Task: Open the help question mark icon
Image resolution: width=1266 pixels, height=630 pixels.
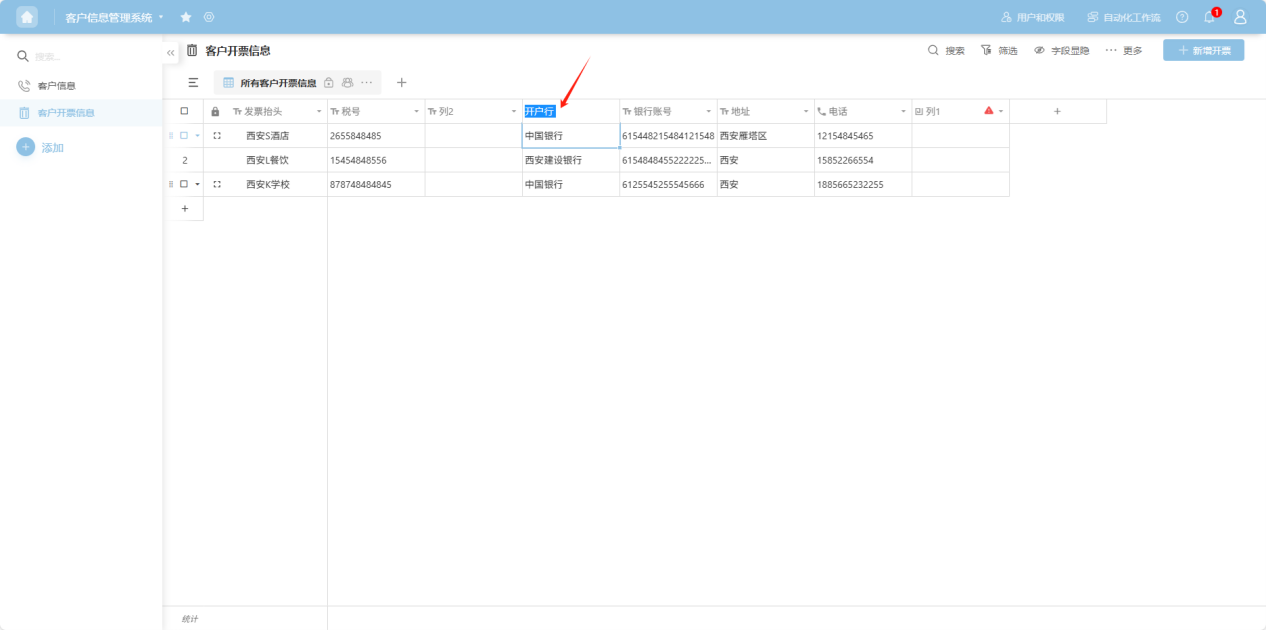Action: 1182,17
